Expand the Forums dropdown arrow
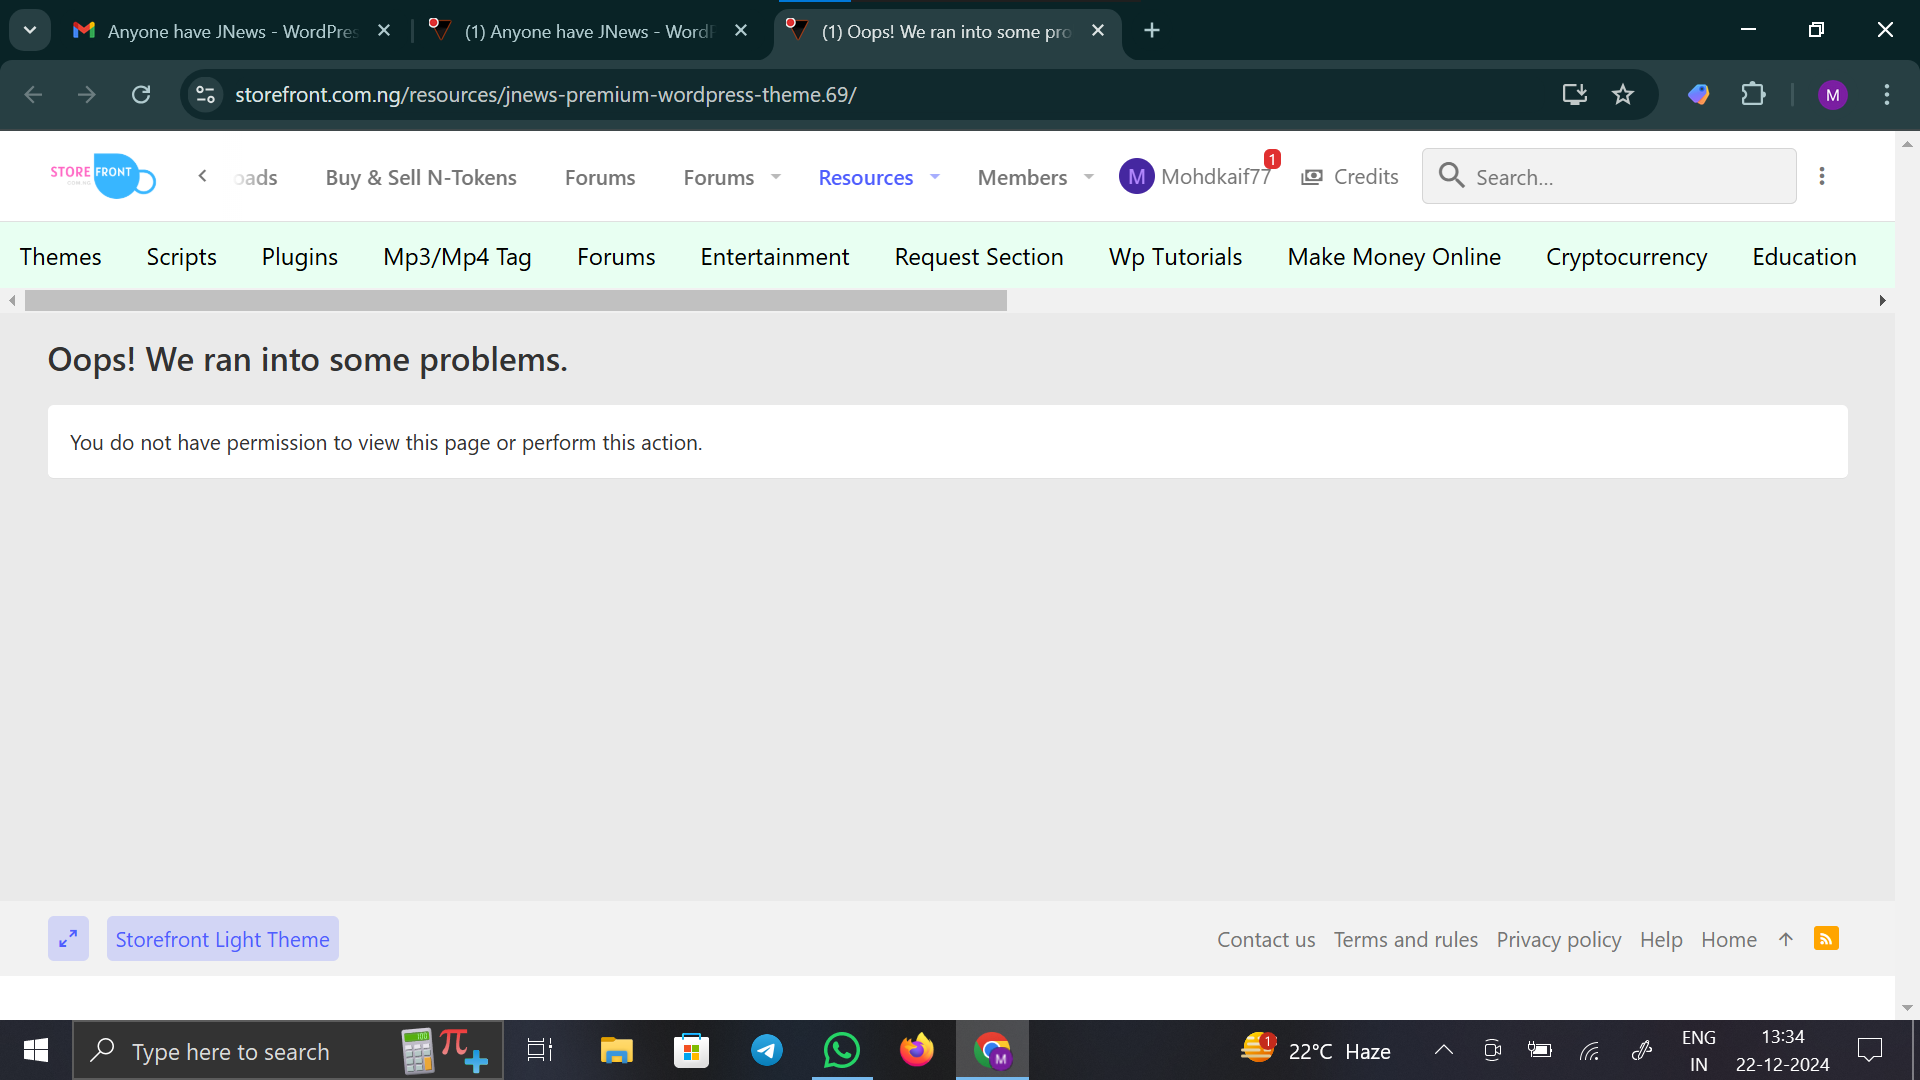1920x1080 pixels. tap(776, 177)
